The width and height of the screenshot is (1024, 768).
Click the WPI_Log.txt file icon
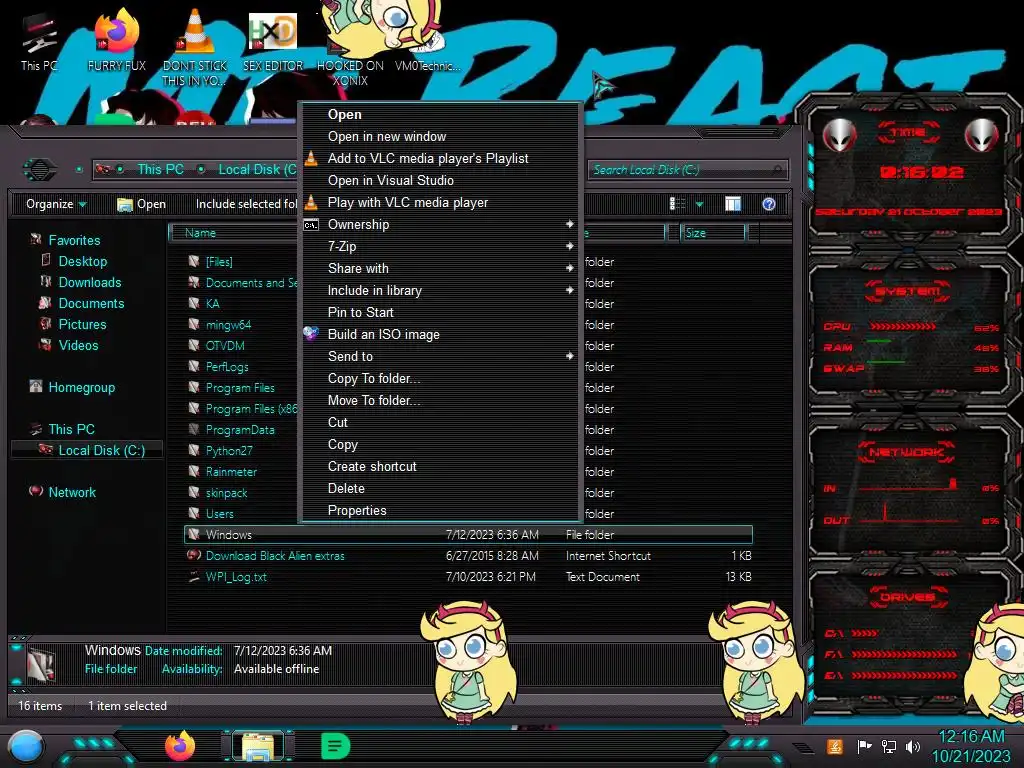click(194, 577)
